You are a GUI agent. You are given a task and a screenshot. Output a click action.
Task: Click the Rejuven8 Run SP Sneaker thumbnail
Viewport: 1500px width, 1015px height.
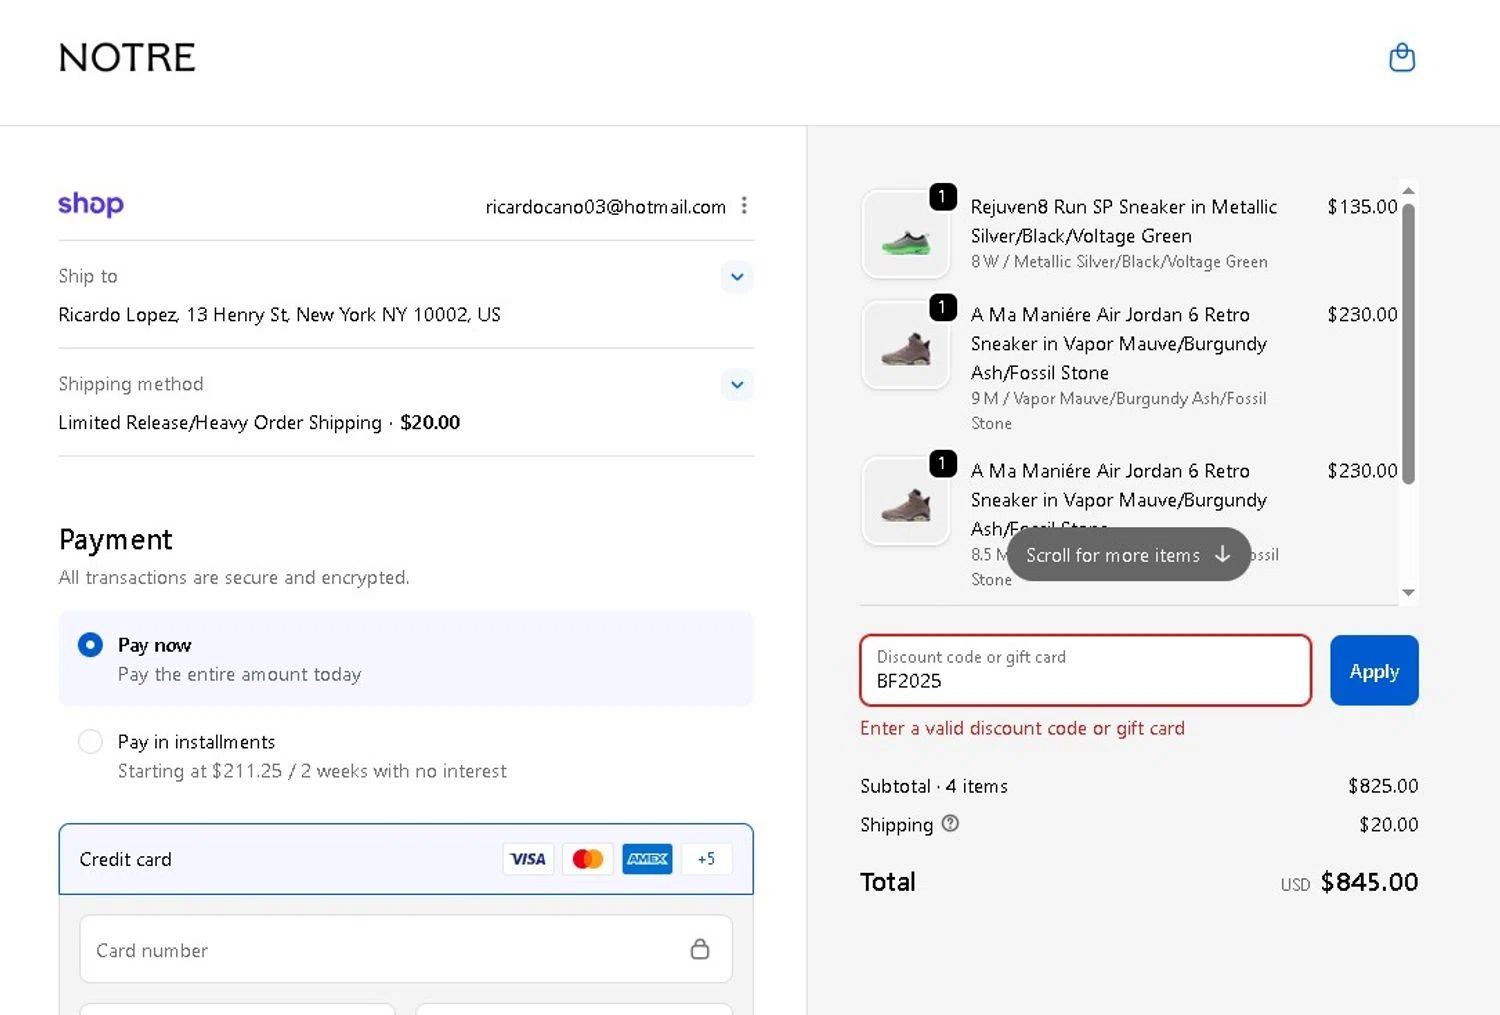[x=906, y=235]
